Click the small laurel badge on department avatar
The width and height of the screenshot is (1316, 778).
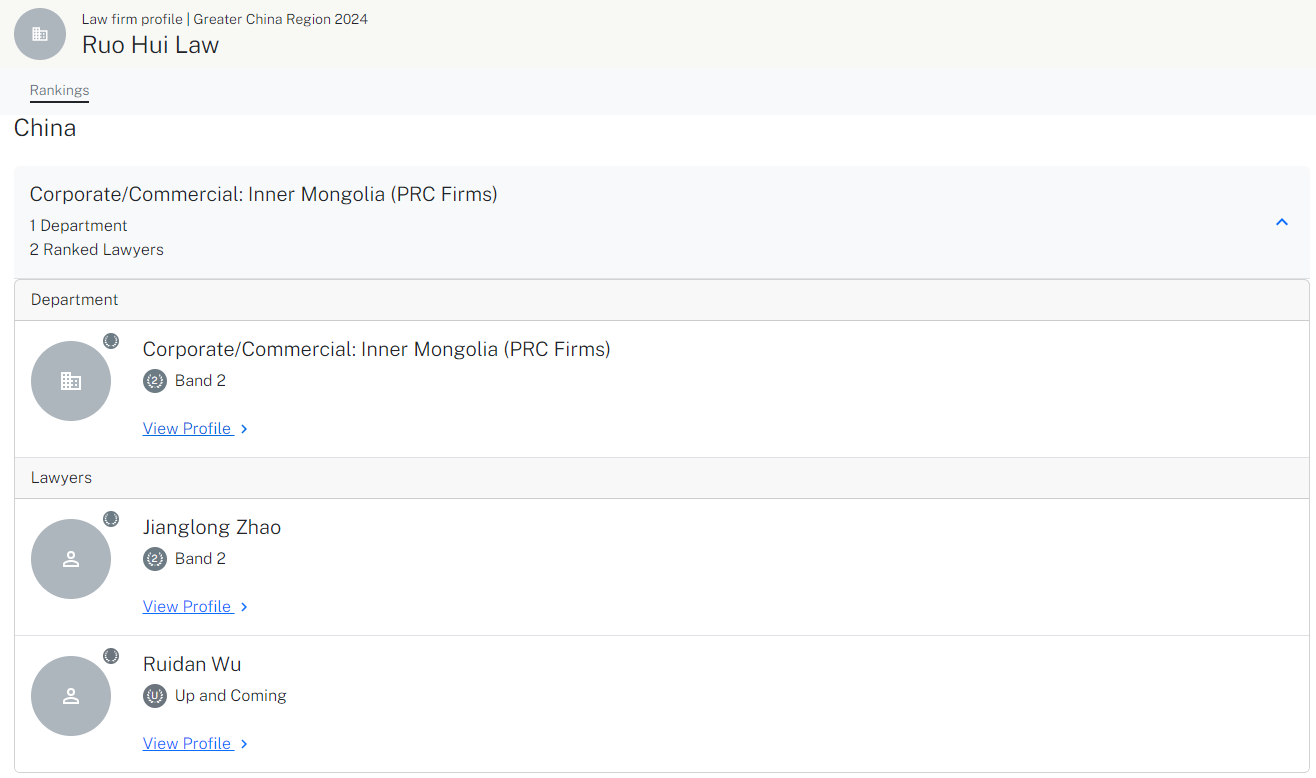tap(111, 341)
